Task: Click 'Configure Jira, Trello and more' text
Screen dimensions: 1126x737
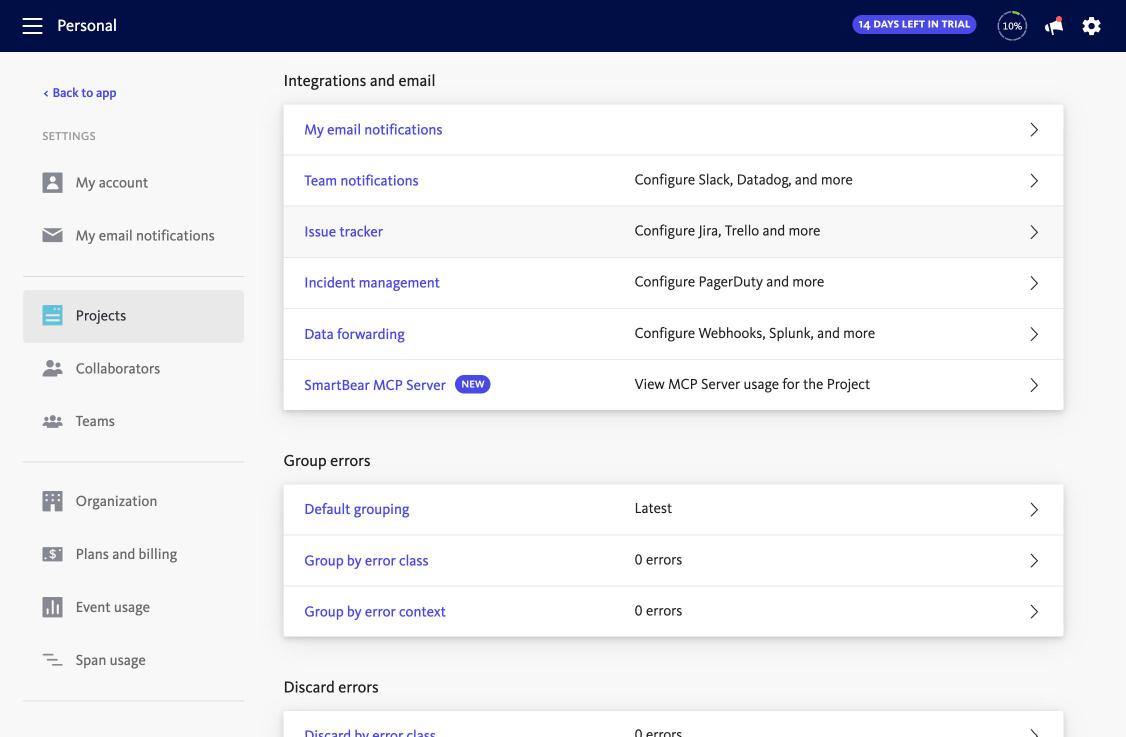Action: (x=727, y=231)
